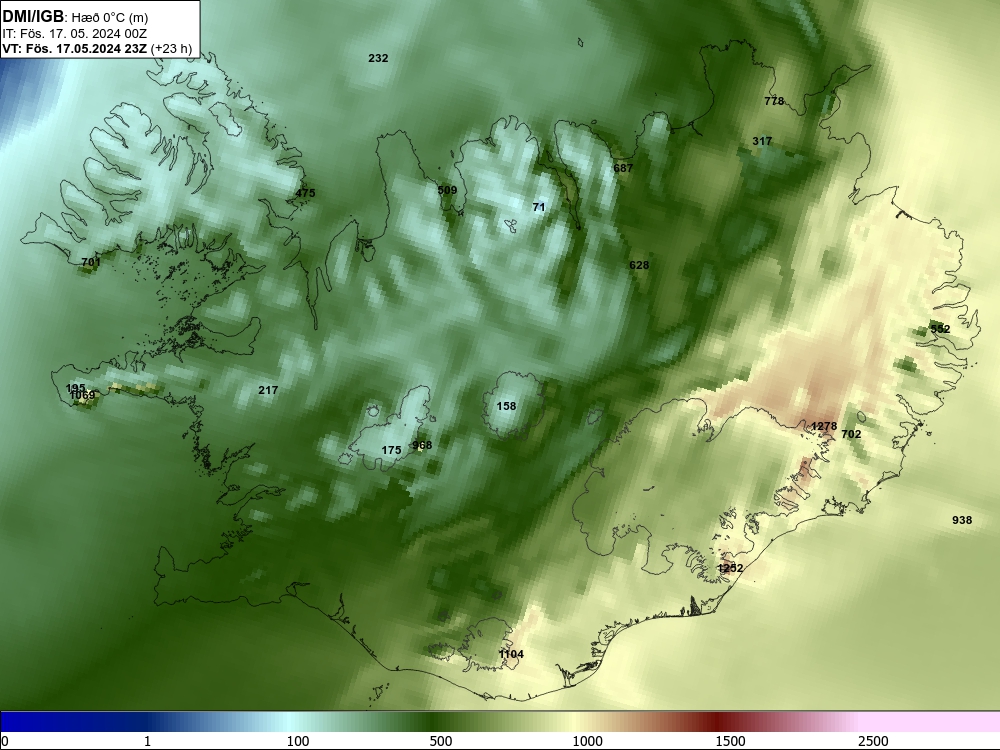Image resolution: width=1000 pixels, height=750 pixels.
Task: Click the map value 195
Action: (x=75, y=388)
